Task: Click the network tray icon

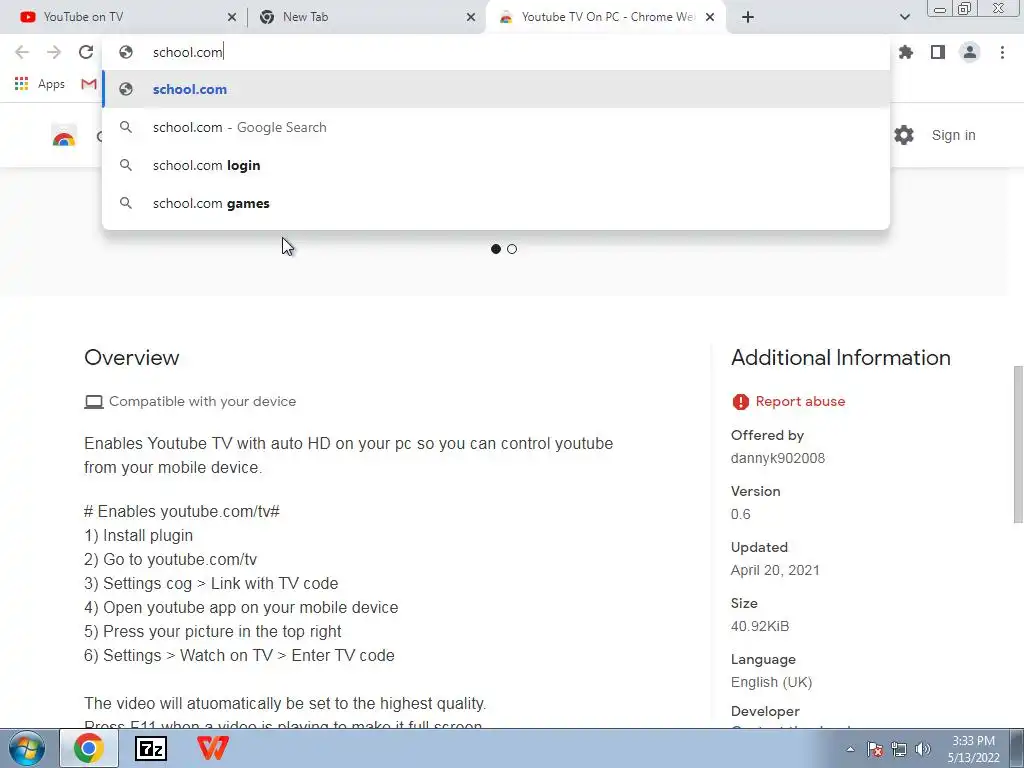Action: point(899,749)
